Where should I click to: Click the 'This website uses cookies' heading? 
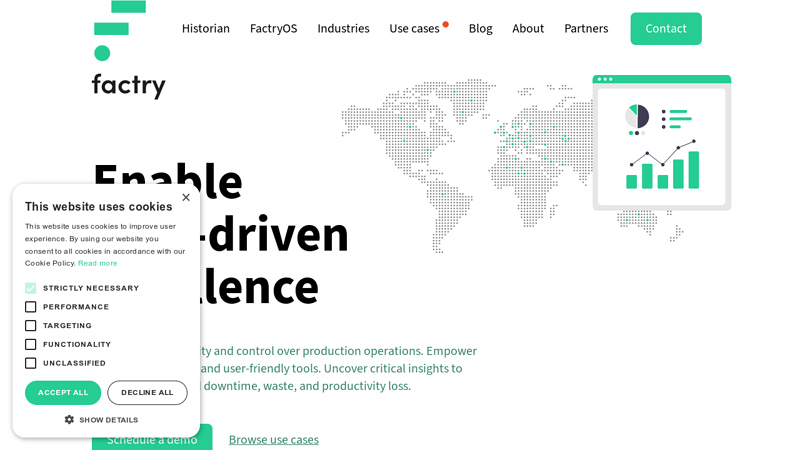(98, 207)
